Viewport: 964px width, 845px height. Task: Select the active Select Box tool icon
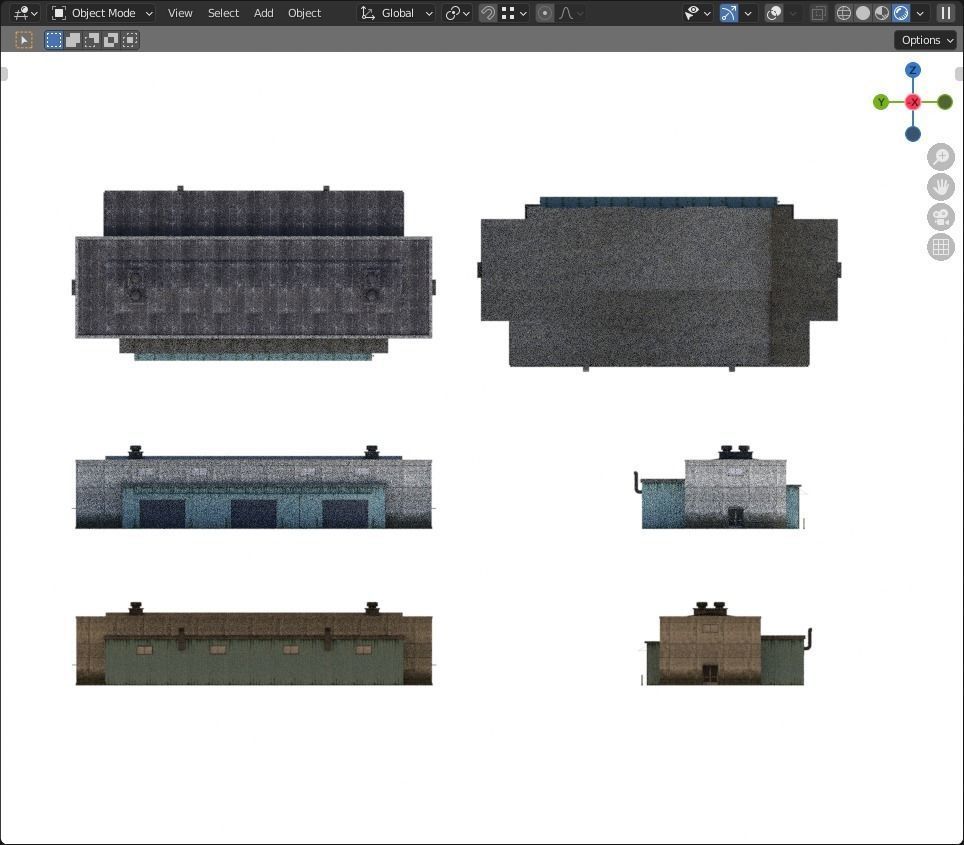pyautogui.click(x=24, y=41)
